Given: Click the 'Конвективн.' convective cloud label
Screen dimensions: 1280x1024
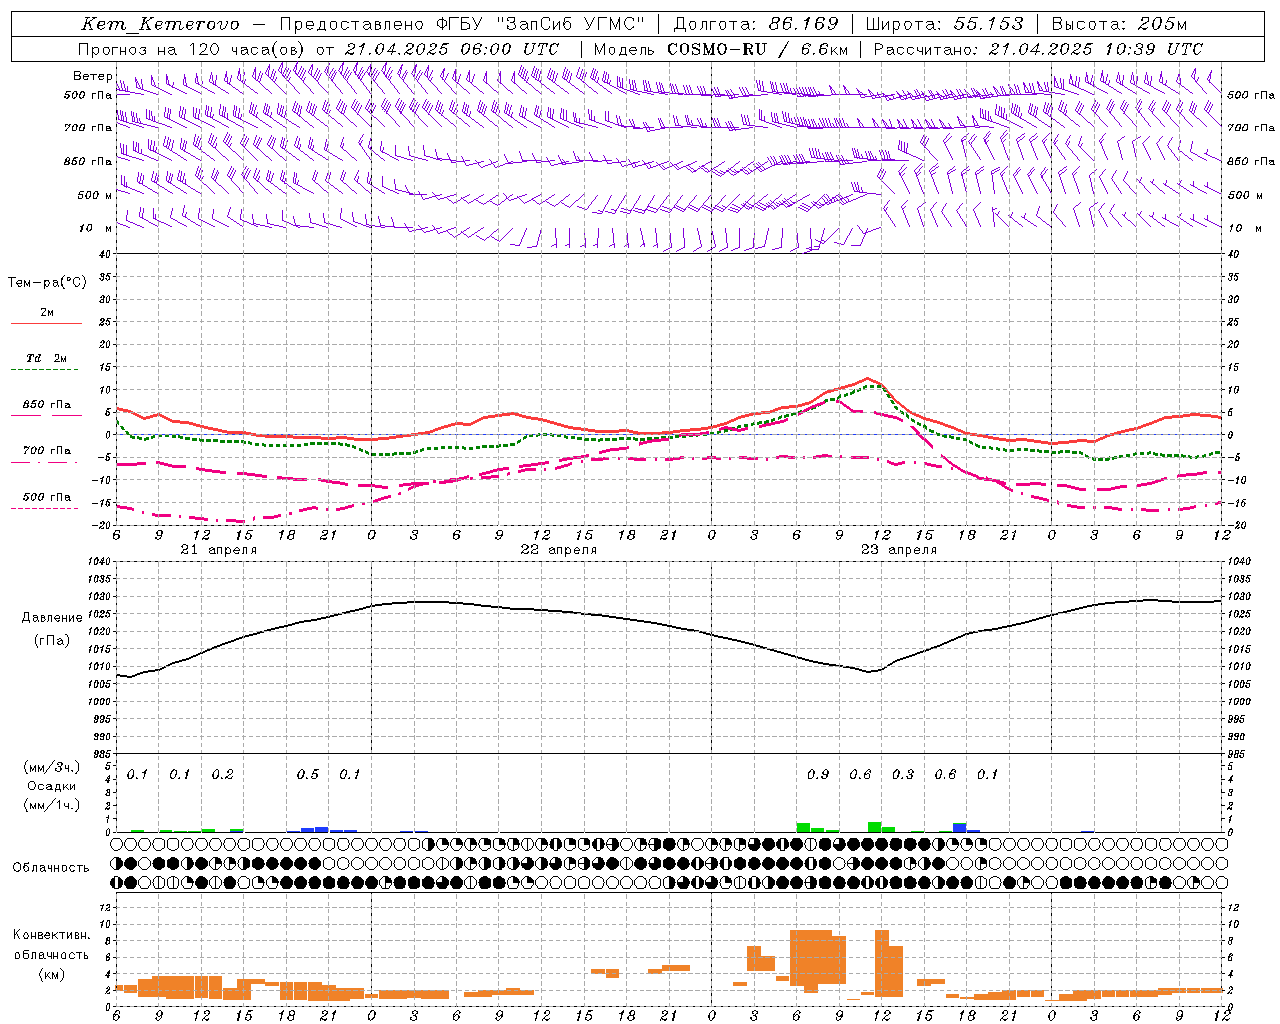Looking at the screenshot, I should point(52,935).
